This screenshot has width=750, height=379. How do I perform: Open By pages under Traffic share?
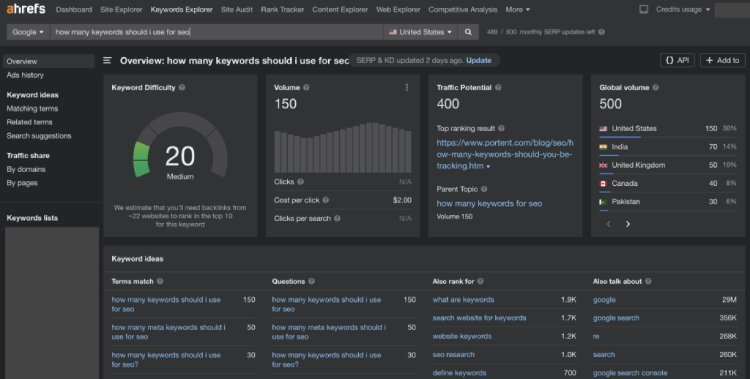pos(22,183)
